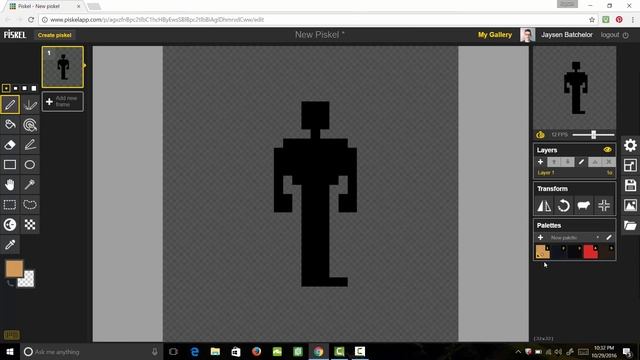Open the secondary transparent color picker

pyautogui.click(x=27, y=280)
